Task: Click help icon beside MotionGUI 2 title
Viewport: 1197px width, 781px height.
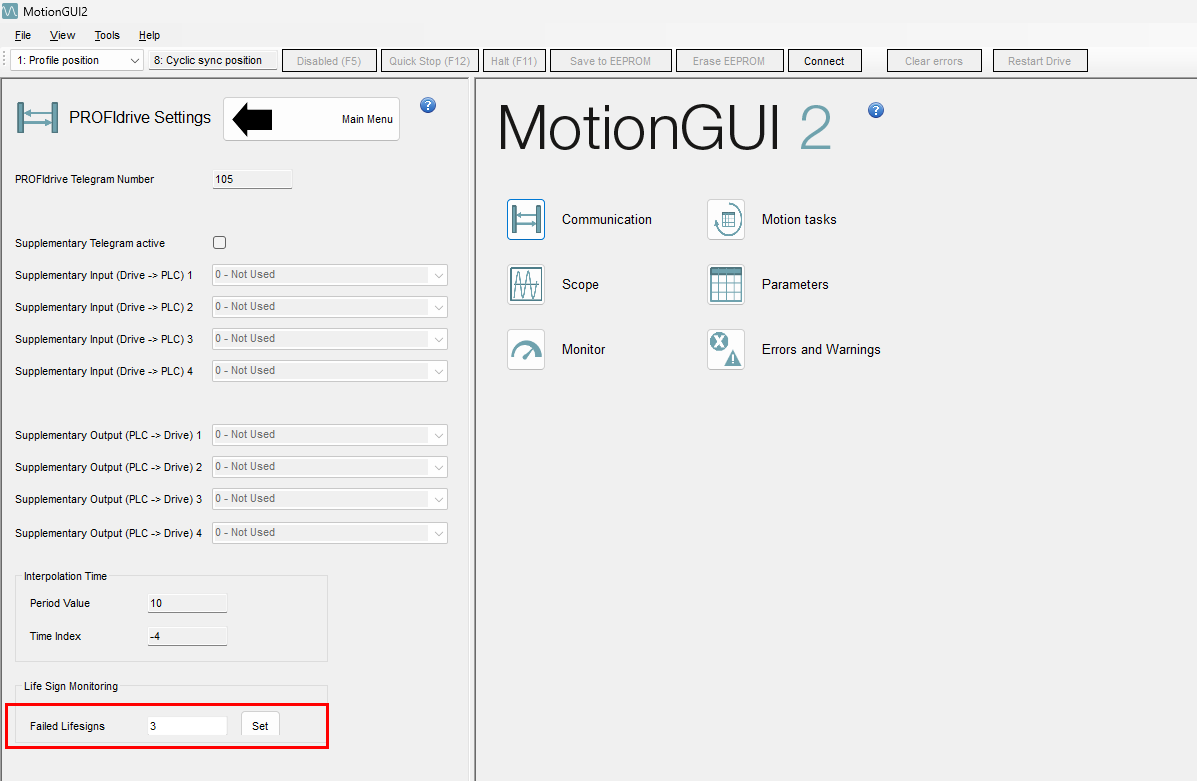Action: tap(876, 110)
